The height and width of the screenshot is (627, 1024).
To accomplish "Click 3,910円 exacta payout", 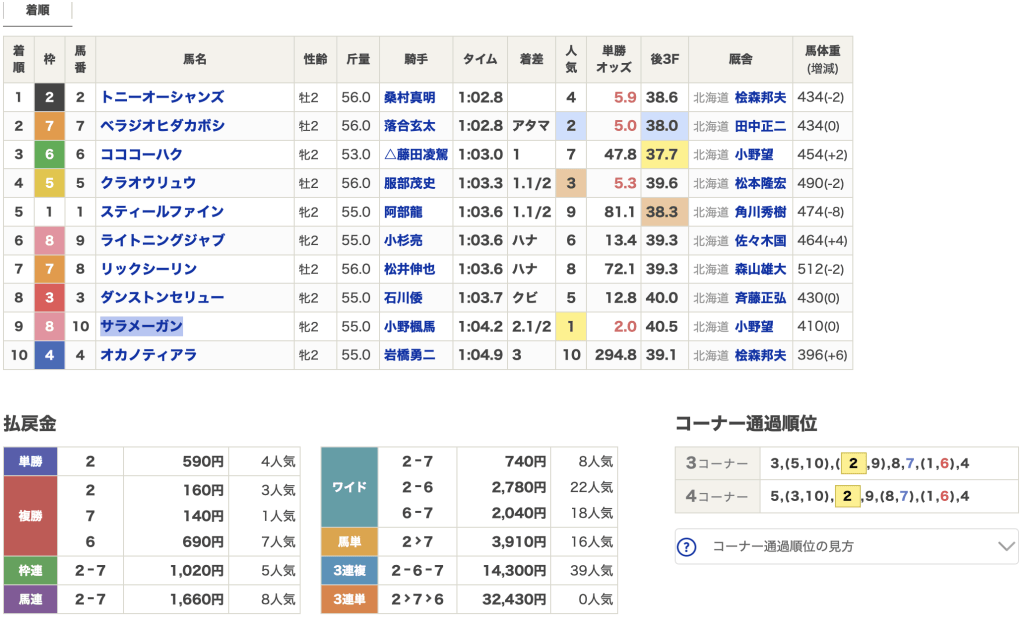I will [519, 542].
